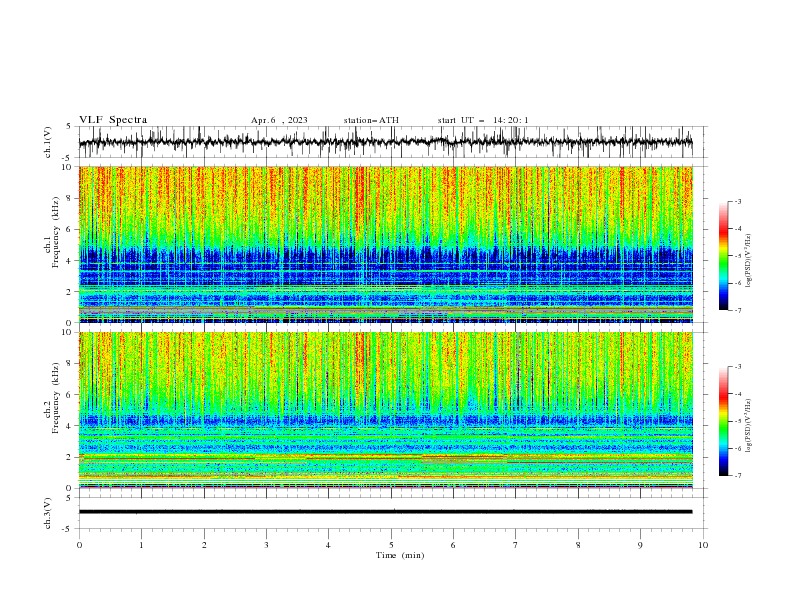This screenshot has height=612, width=792.
Task: Click the 'Time (min)' axis label
Action: tap(400, 555)
